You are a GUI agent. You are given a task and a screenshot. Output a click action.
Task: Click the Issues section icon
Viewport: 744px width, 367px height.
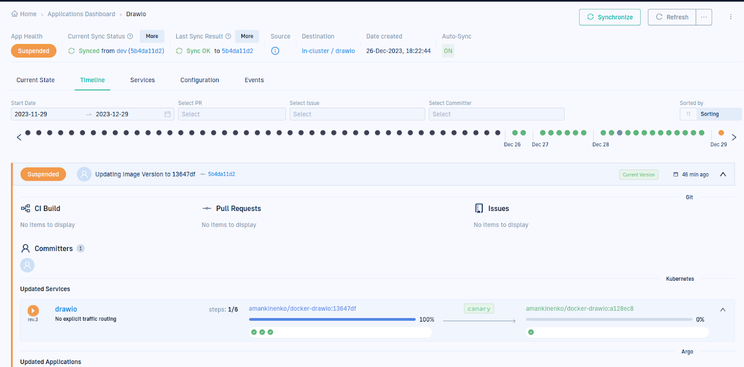coord(479,208)
